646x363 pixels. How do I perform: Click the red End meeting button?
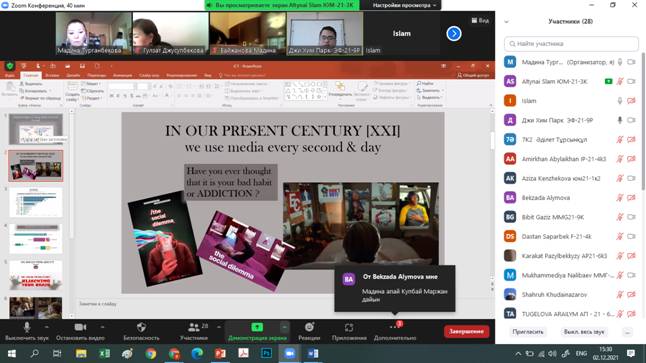(466, 332)
